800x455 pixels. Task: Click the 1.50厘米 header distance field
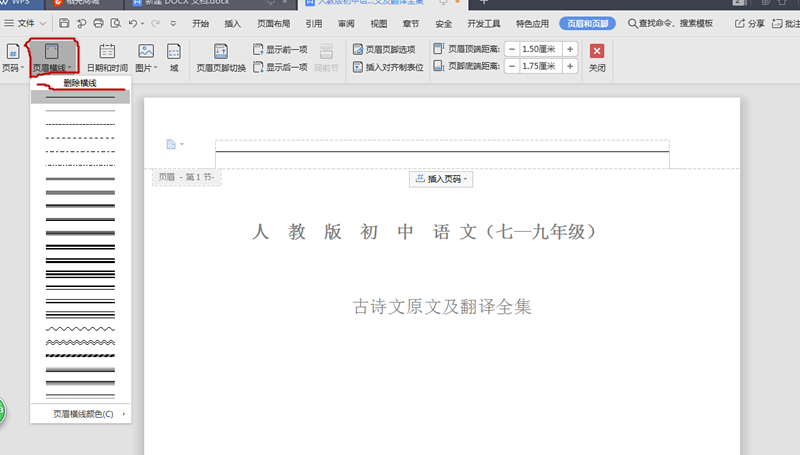540,49
